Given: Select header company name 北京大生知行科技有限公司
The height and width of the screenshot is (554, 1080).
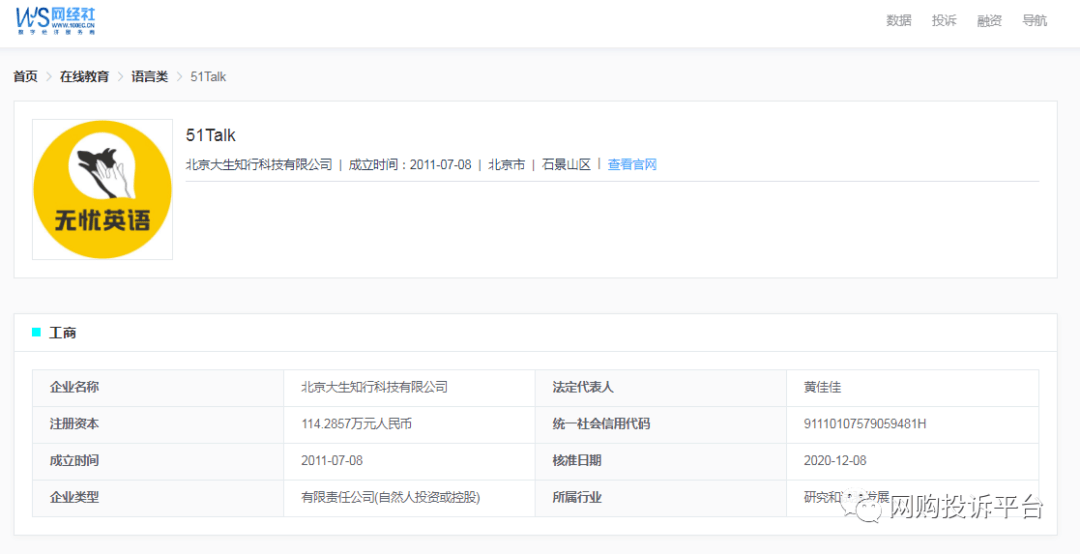Looking at the screenshot, I should click(259, 164).
